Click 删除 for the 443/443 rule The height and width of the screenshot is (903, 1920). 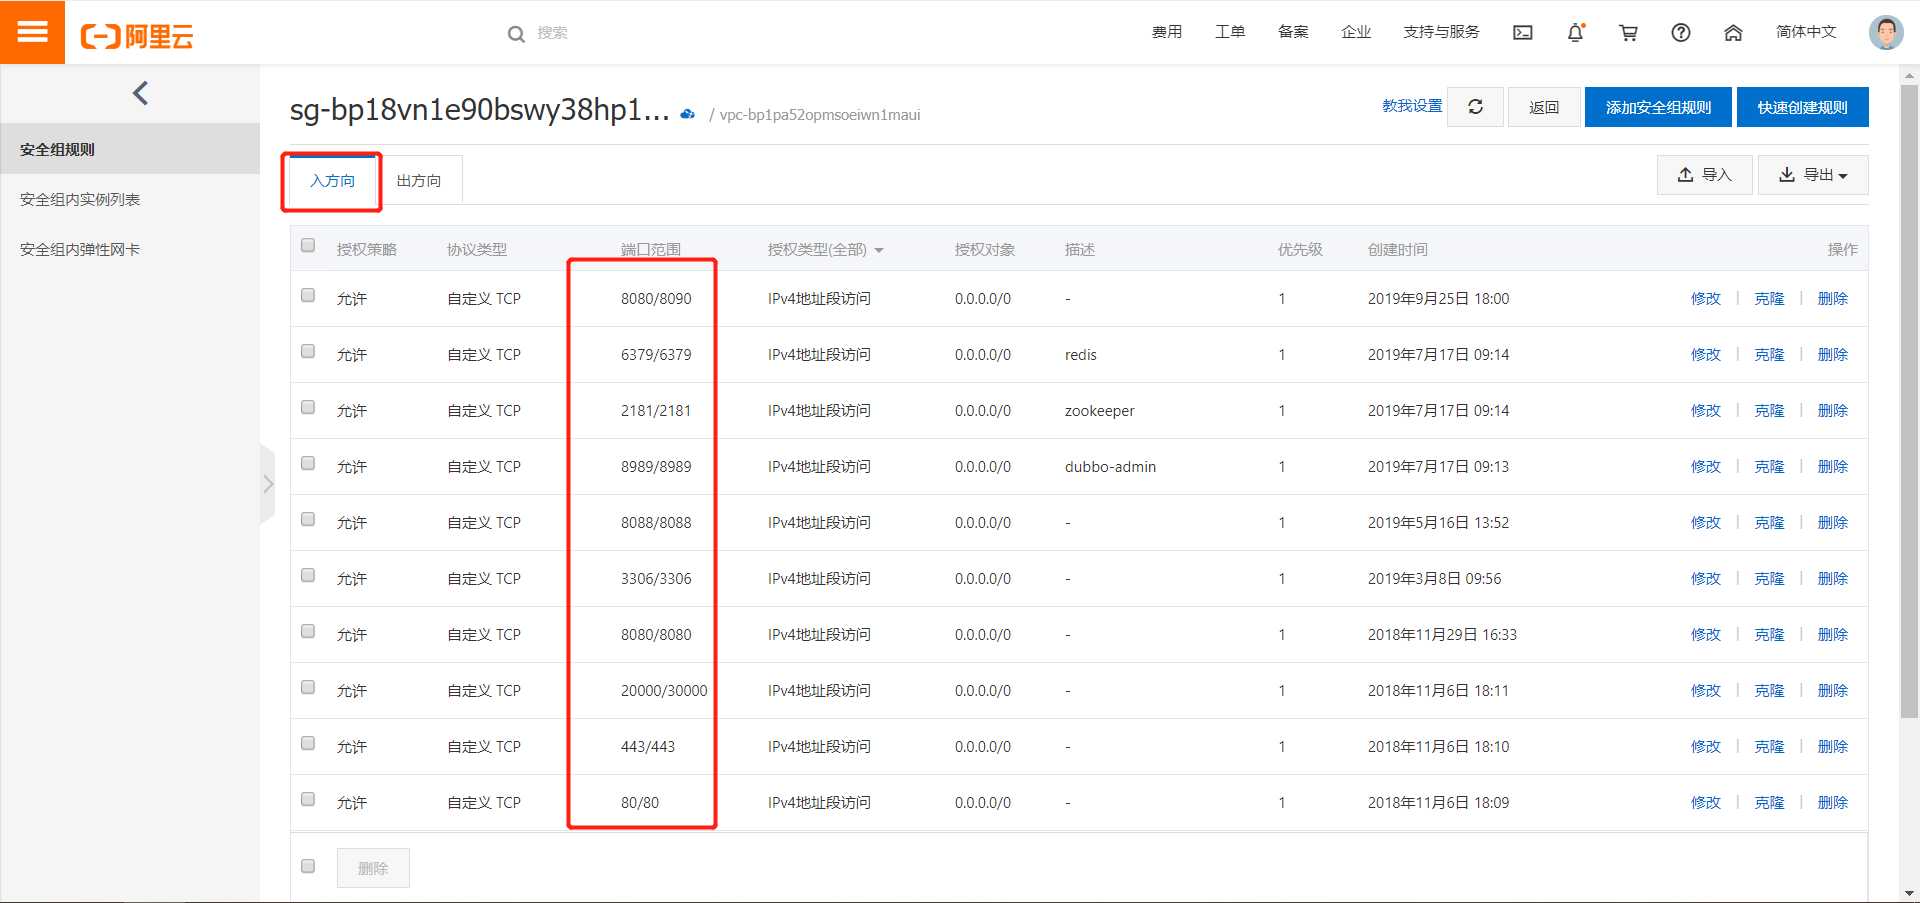1832,747
